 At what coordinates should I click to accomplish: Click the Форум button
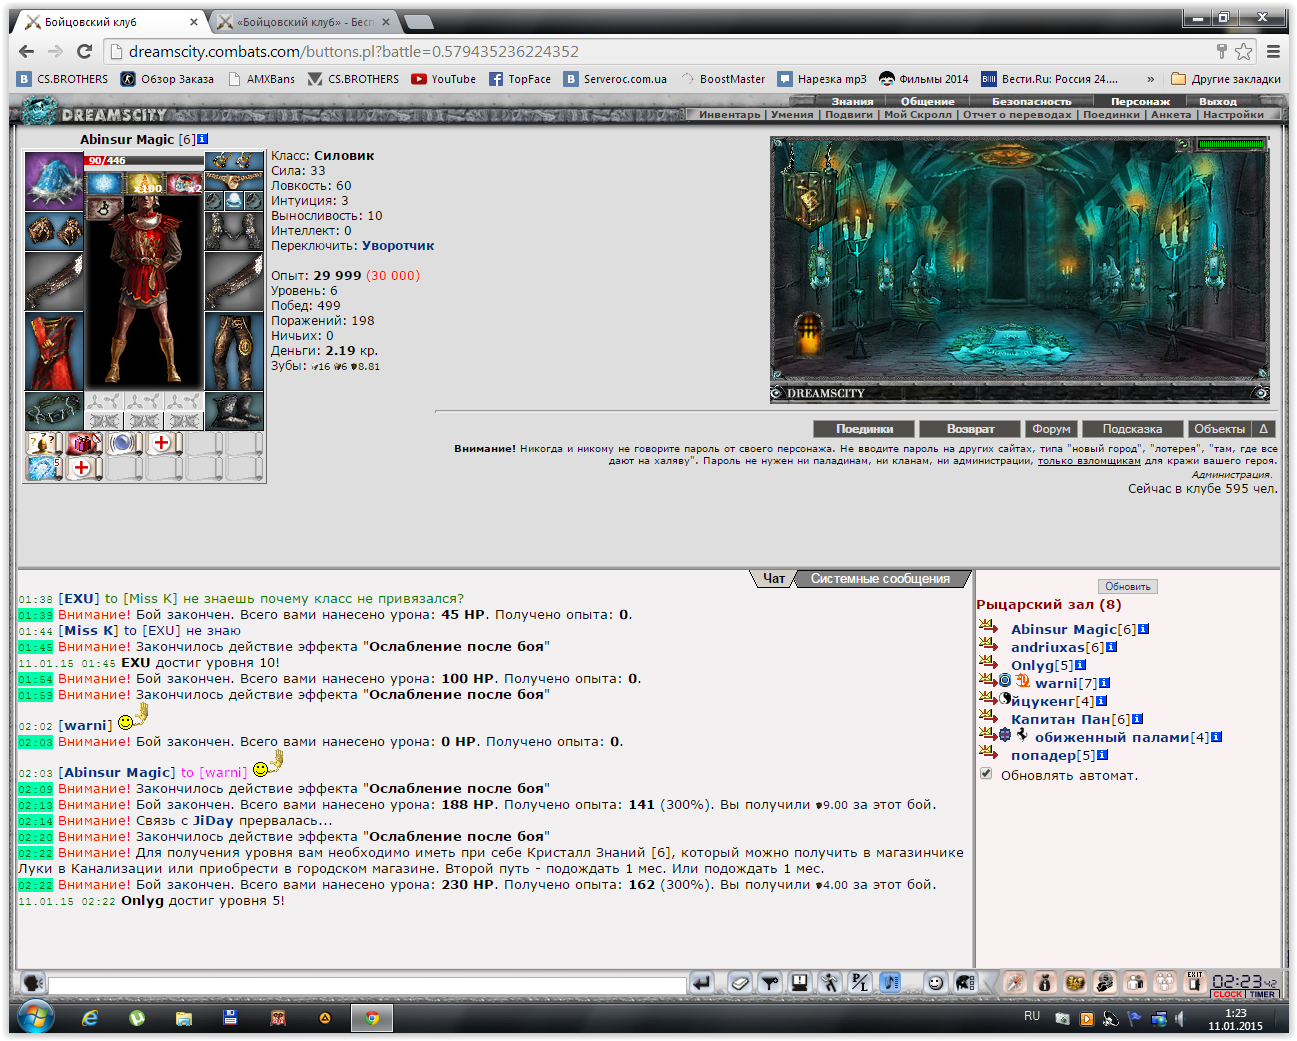(1051, 429)
